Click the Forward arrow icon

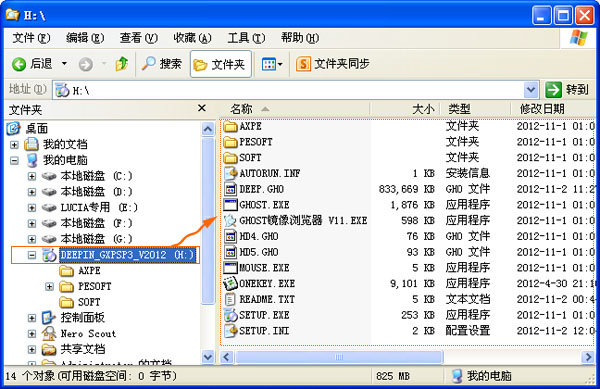click(86, 64)
